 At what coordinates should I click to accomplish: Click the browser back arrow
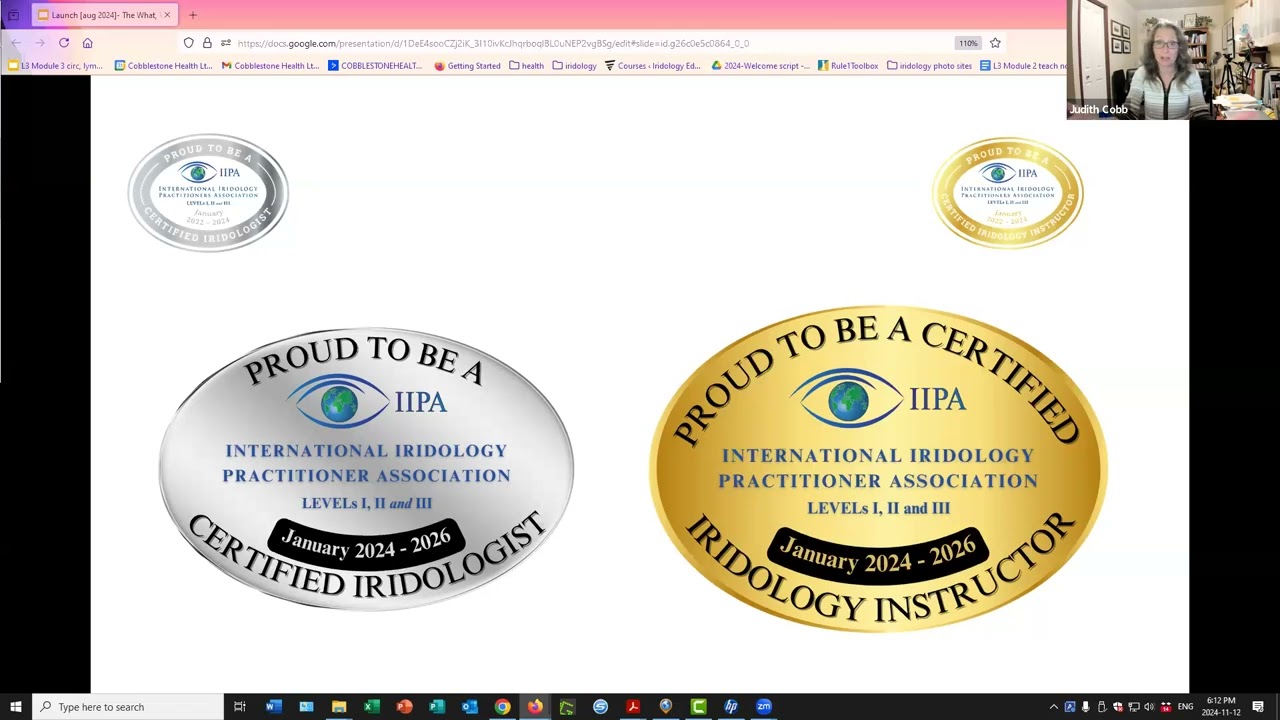16,43
